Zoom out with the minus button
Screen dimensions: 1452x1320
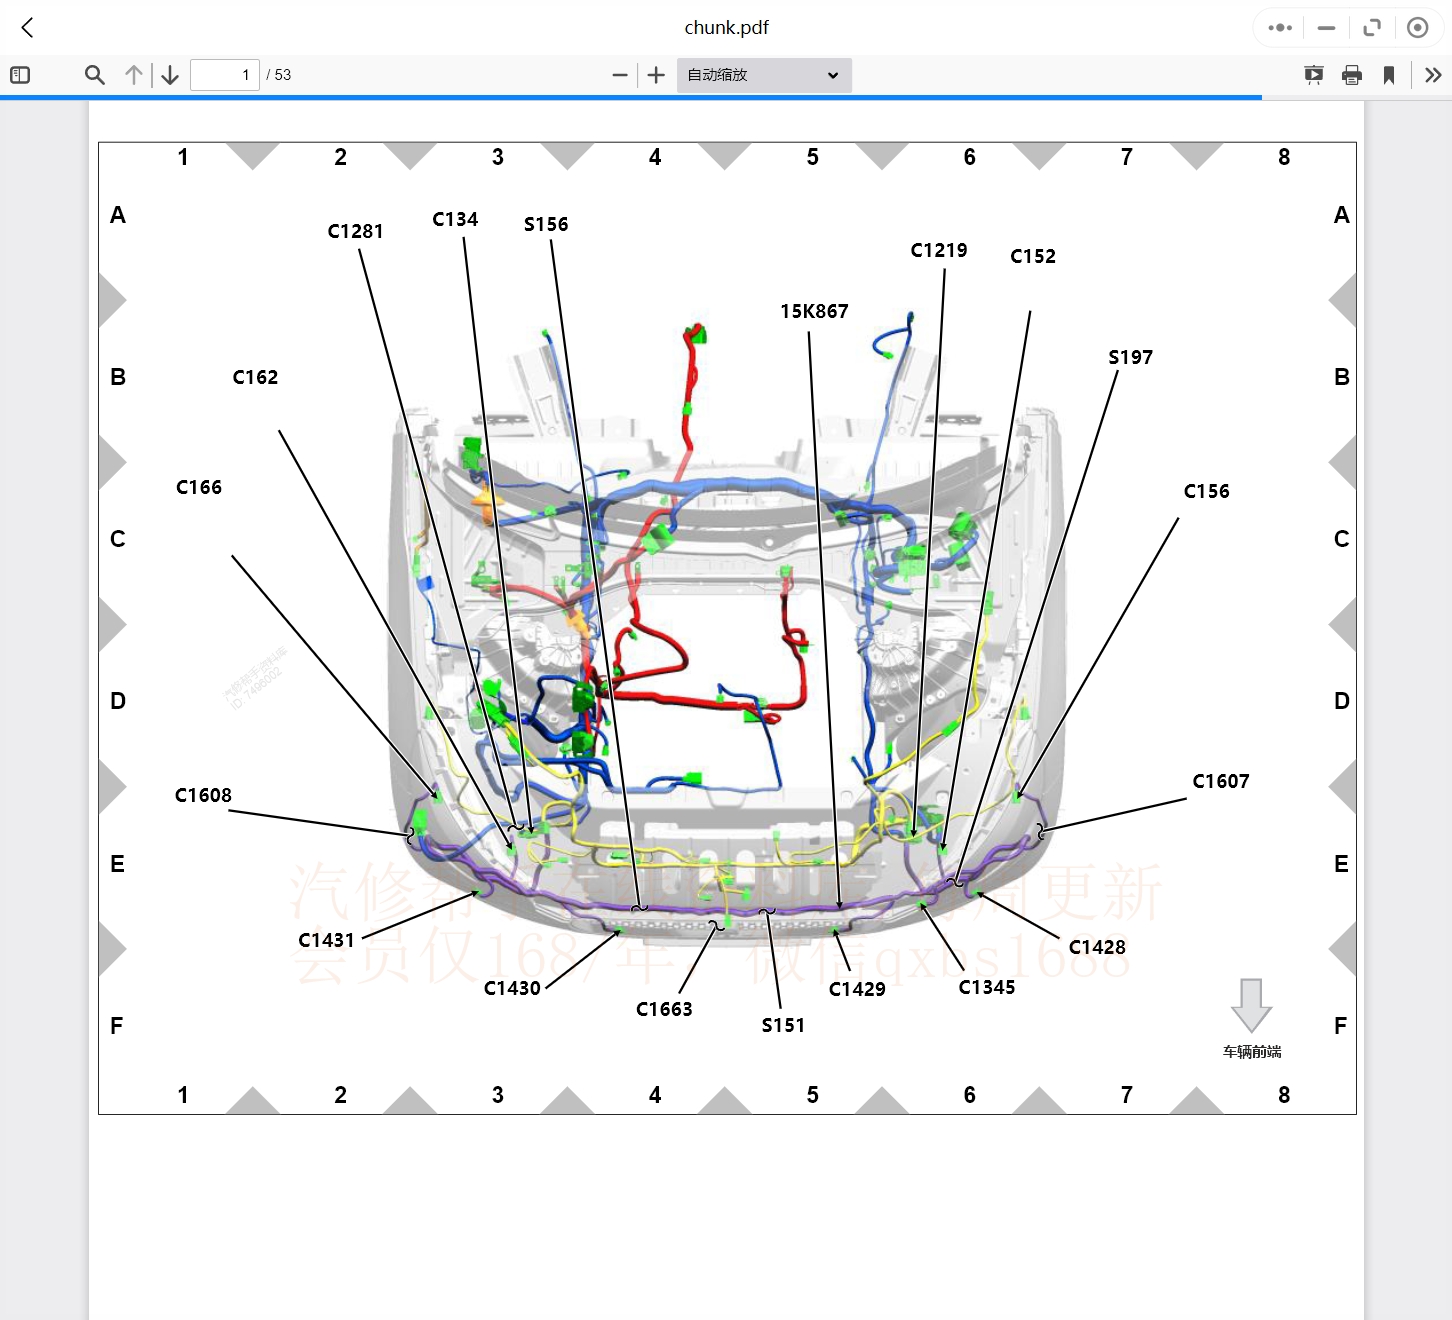point(620,75)
